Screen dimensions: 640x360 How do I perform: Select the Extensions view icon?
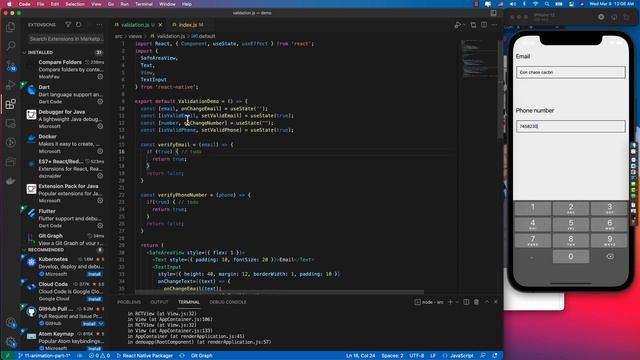11,104
